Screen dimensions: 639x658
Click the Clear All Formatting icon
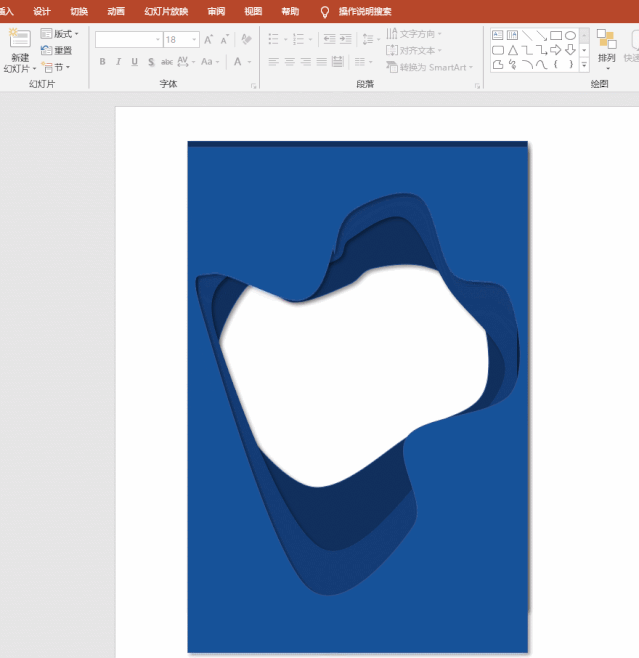[246, 40]
